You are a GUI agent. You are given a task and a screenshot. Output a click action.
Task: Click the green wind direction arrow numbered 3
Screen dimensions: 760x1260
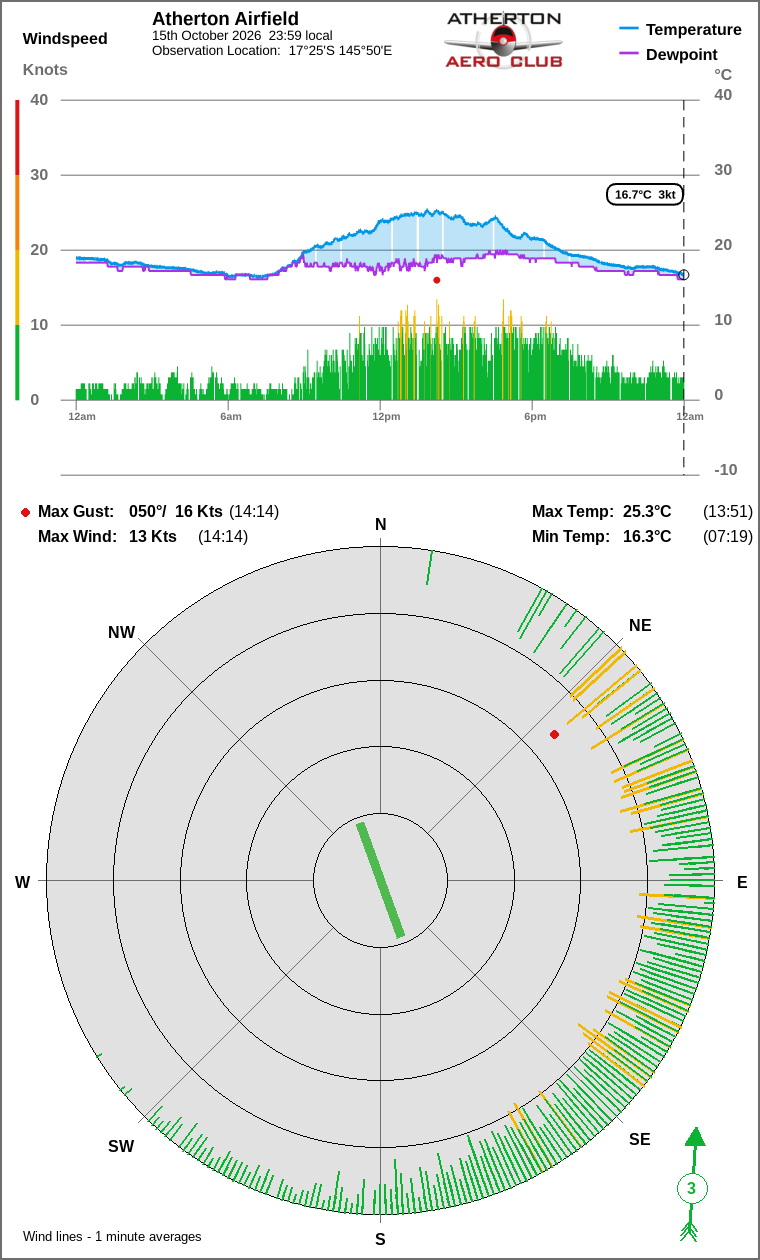tap(692, 1184)
